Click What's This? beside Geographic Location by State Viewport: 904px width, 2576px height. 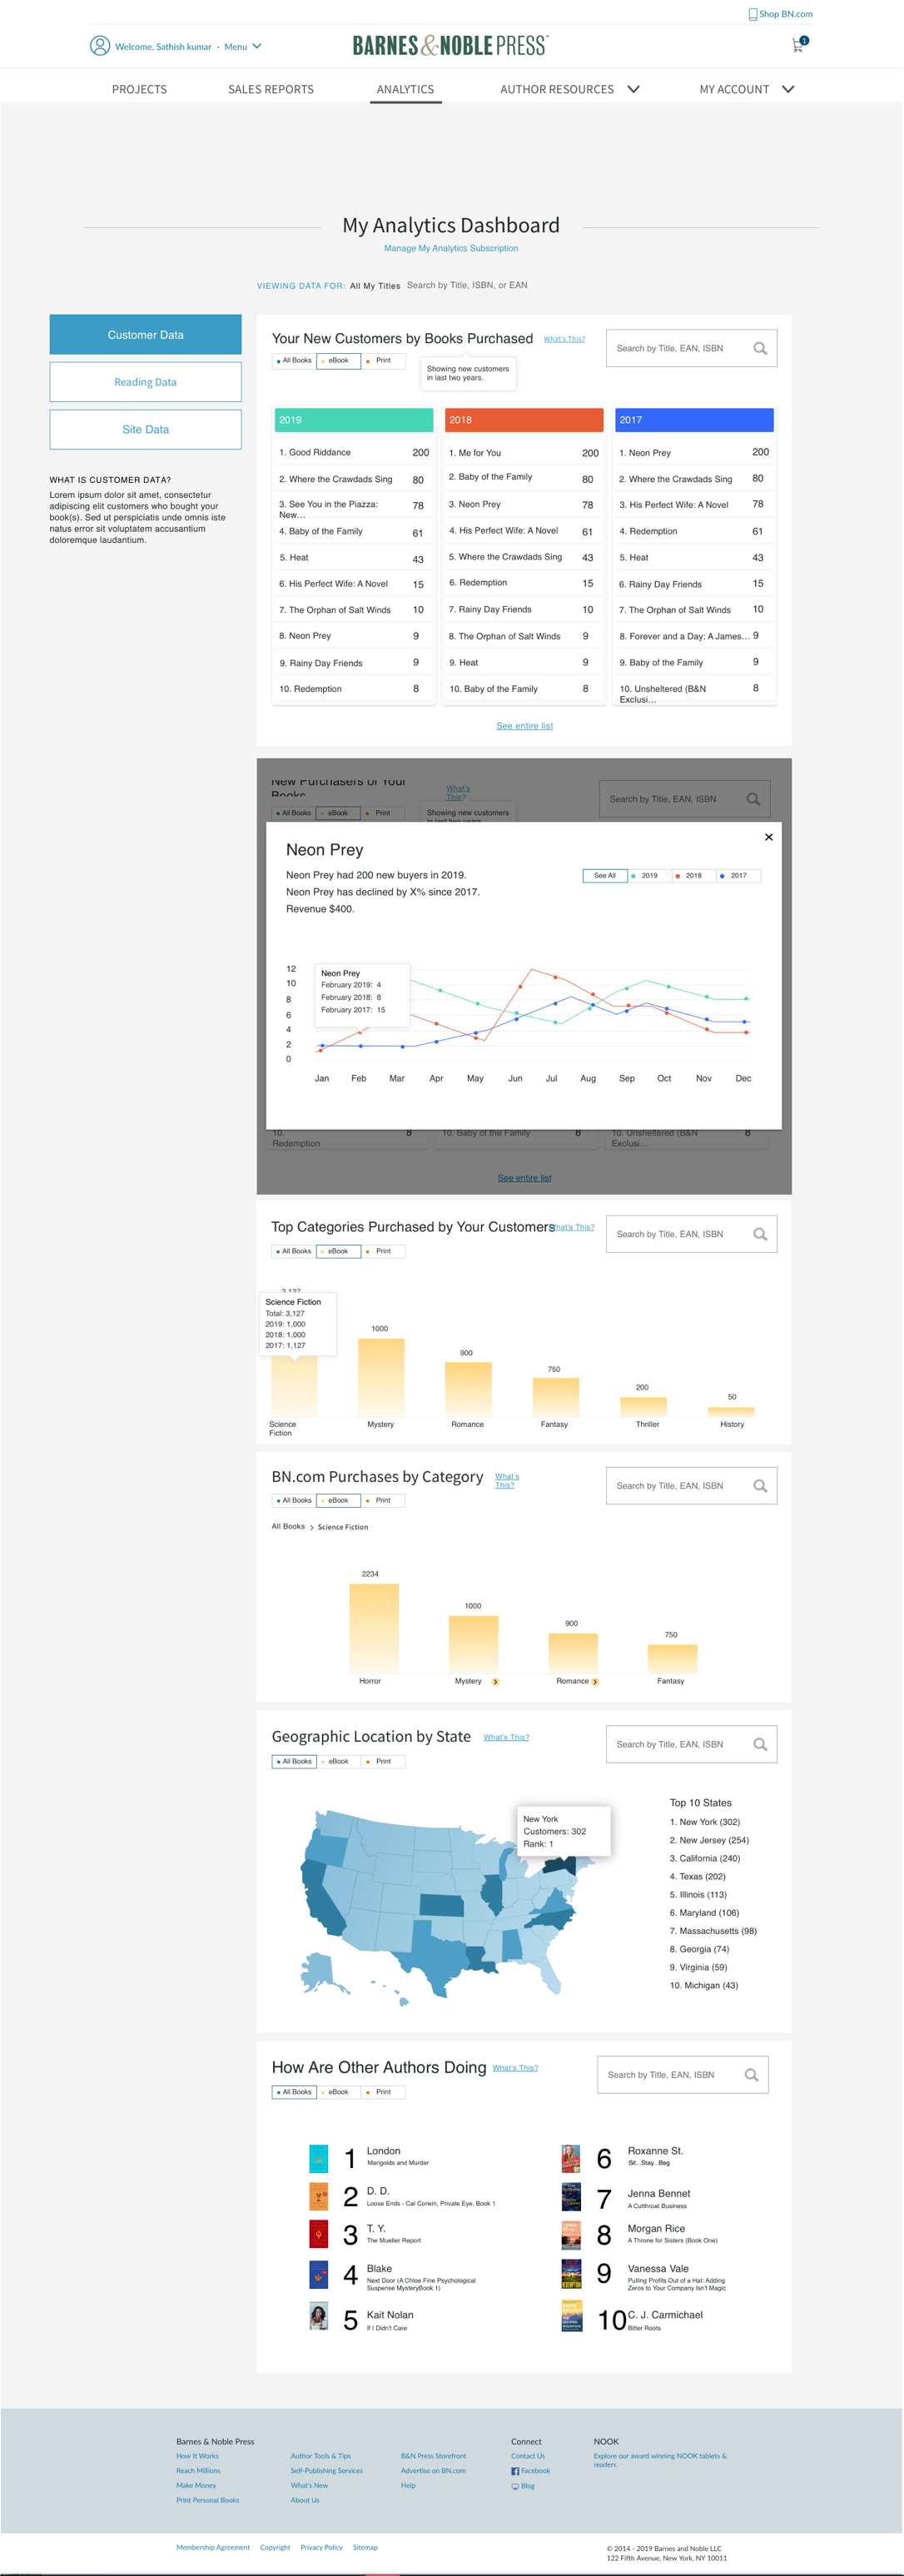506,1738
